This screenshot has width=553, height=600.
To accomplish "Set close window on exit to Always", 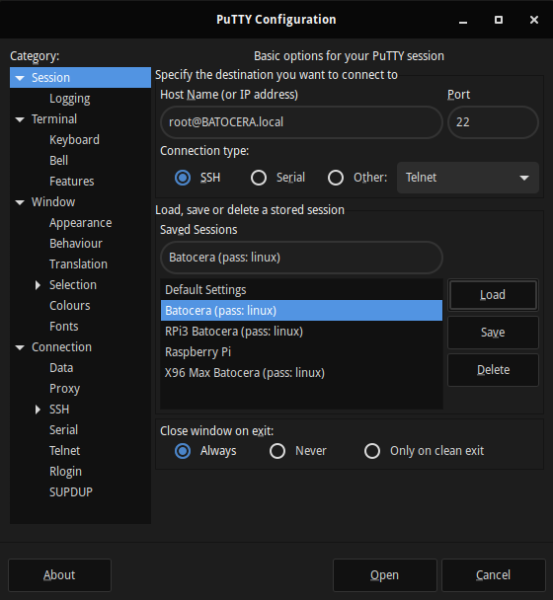I will pyautogui.click(x=183, y=451).
